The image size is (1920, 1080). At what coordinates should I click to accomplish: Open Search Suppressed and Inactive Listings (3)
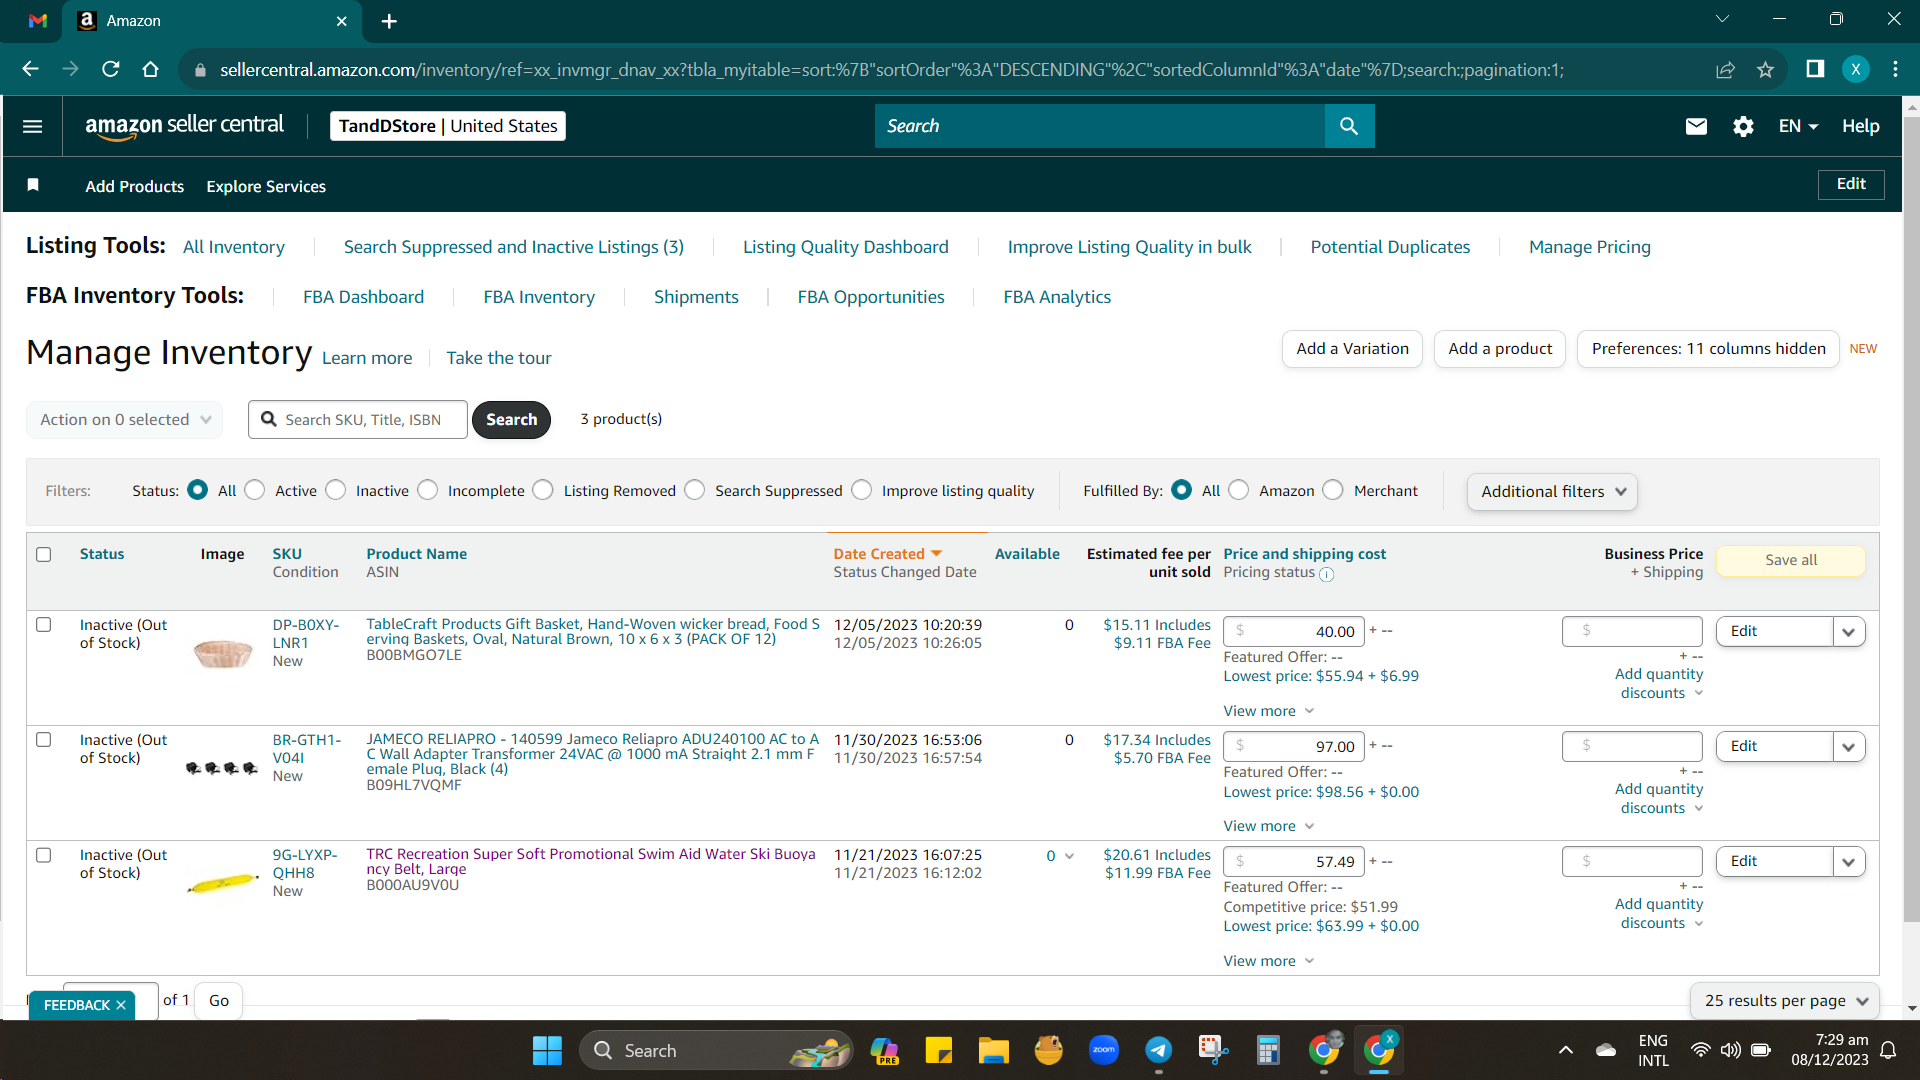tap(514, 247)
